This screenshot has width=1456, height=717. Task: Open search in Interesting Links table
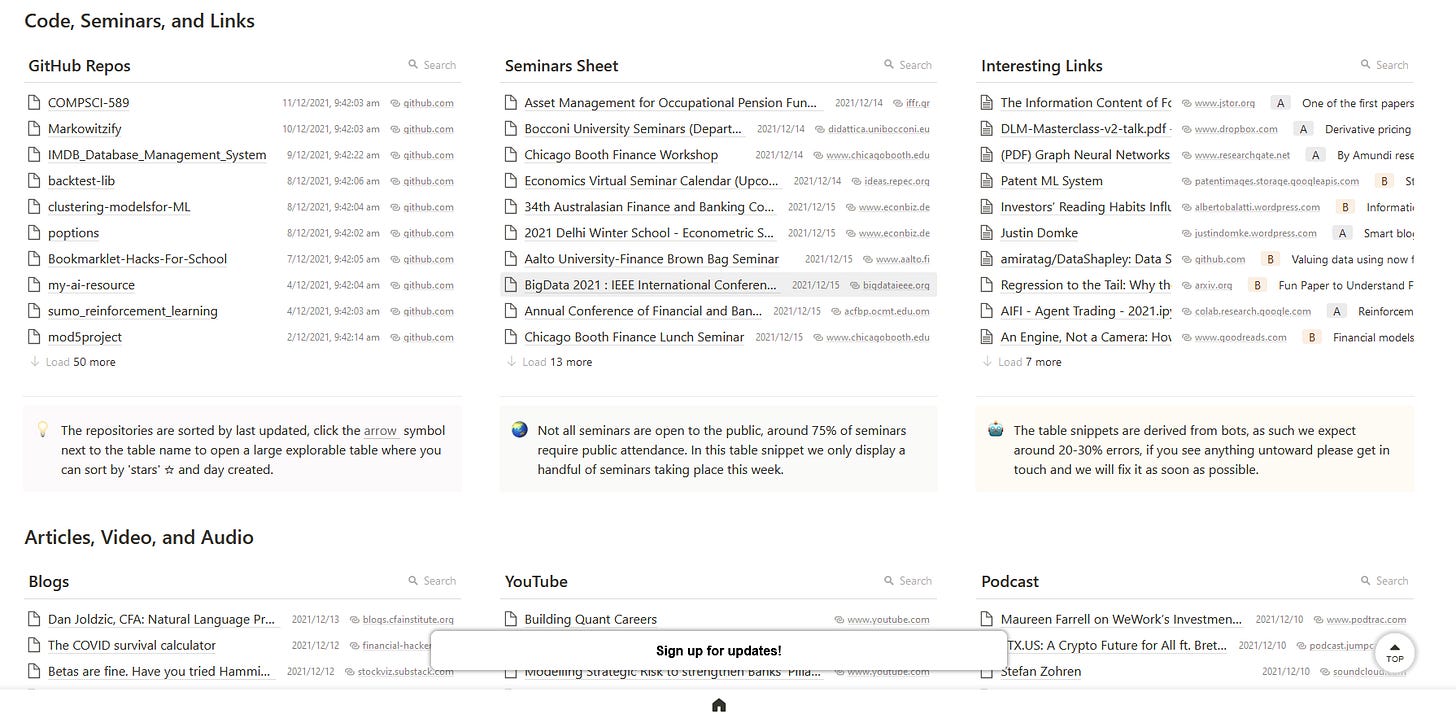(x=1384, y=65)
